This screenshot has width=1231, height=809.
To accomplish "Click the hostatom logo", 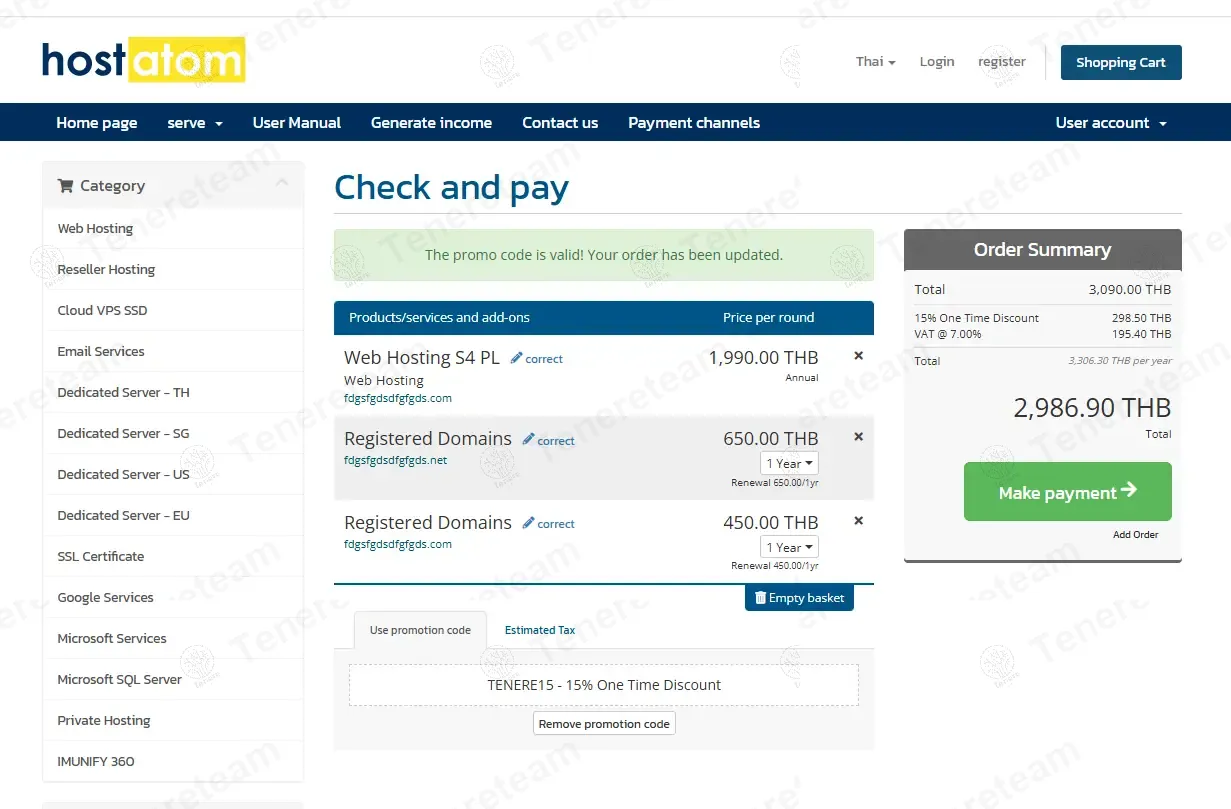I will click(x=143, y=61).
